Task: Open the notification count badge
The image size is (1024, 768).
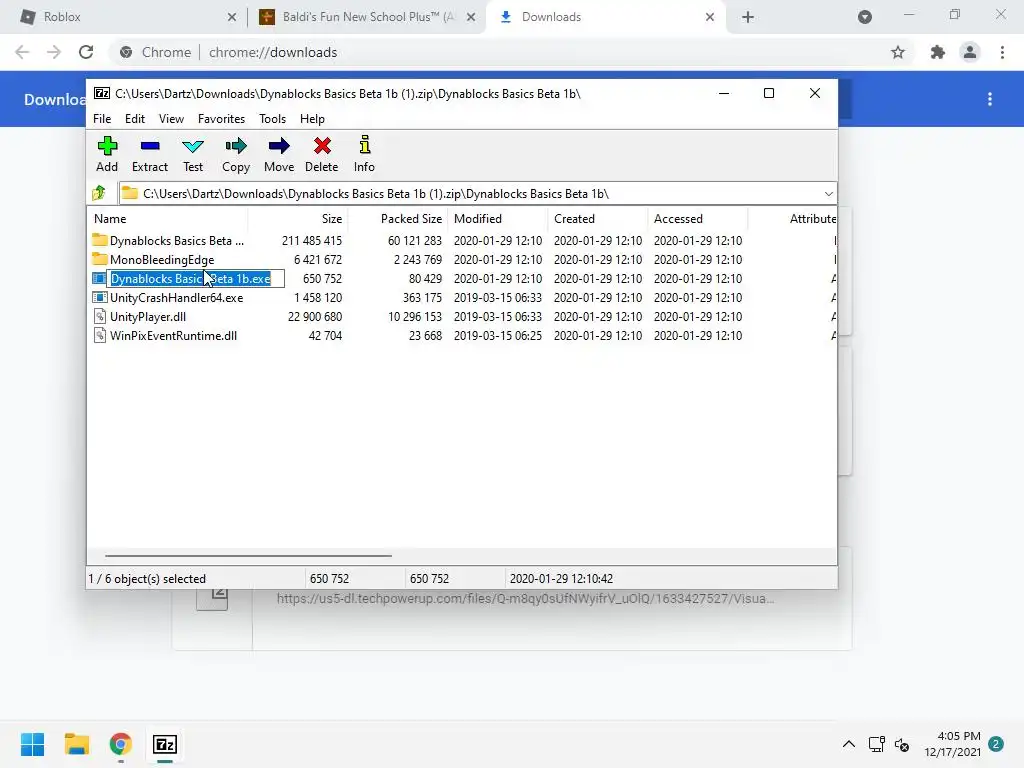Action: tap(995, 744)
